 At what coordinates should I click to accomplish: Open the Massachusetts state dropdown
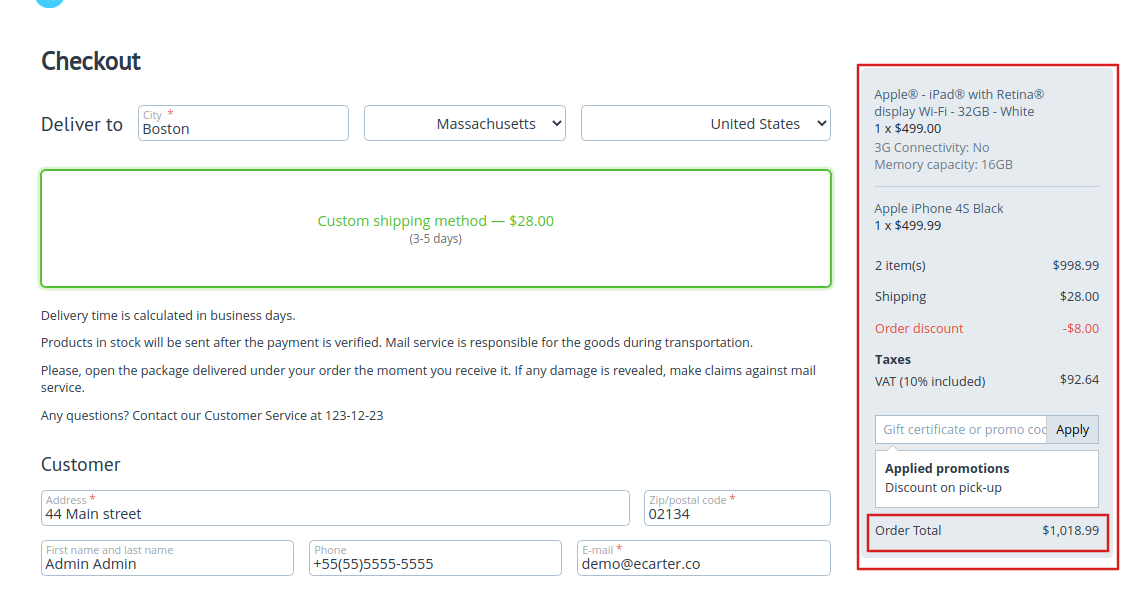click(x=465, y=123)
